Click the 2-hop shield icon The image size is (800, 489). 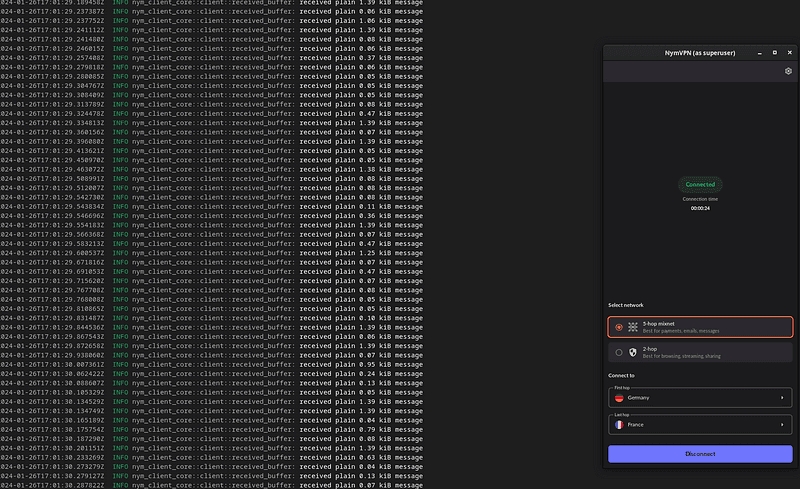tap(632, 352)
